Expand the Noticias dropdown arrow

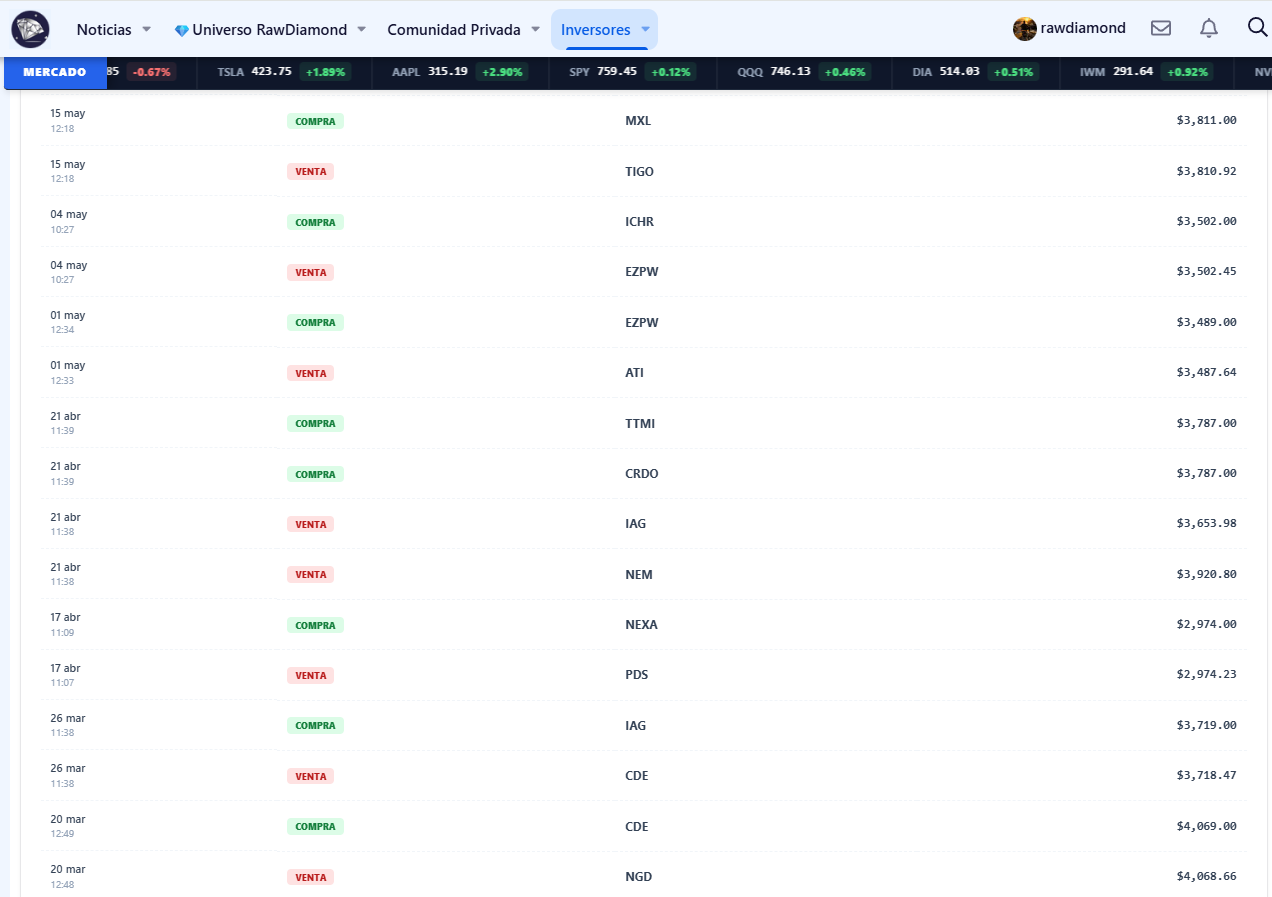click(147, 30)
